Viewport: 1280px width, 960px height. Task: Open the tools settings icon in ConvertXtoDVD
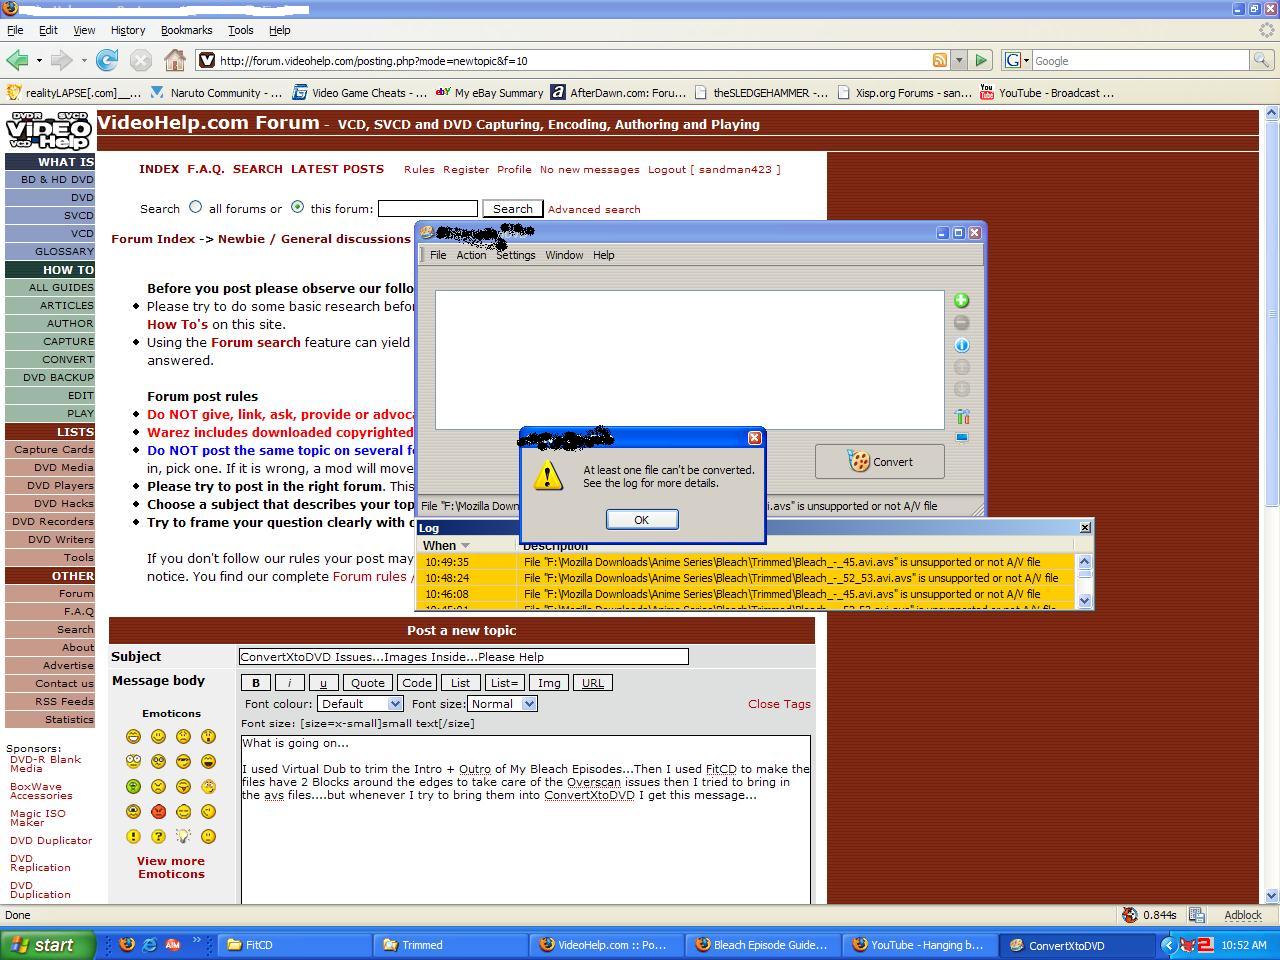(961, 416)
